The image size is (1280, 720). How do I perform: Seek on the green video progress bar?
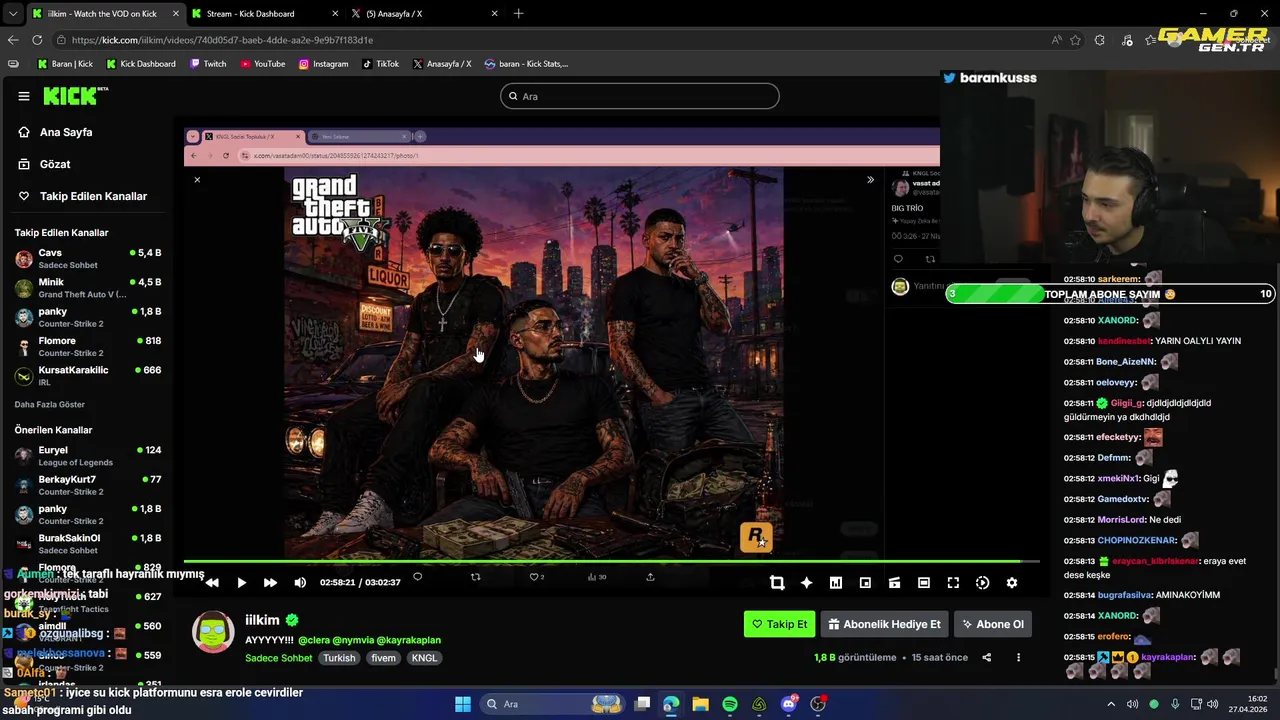pos(611,561)
